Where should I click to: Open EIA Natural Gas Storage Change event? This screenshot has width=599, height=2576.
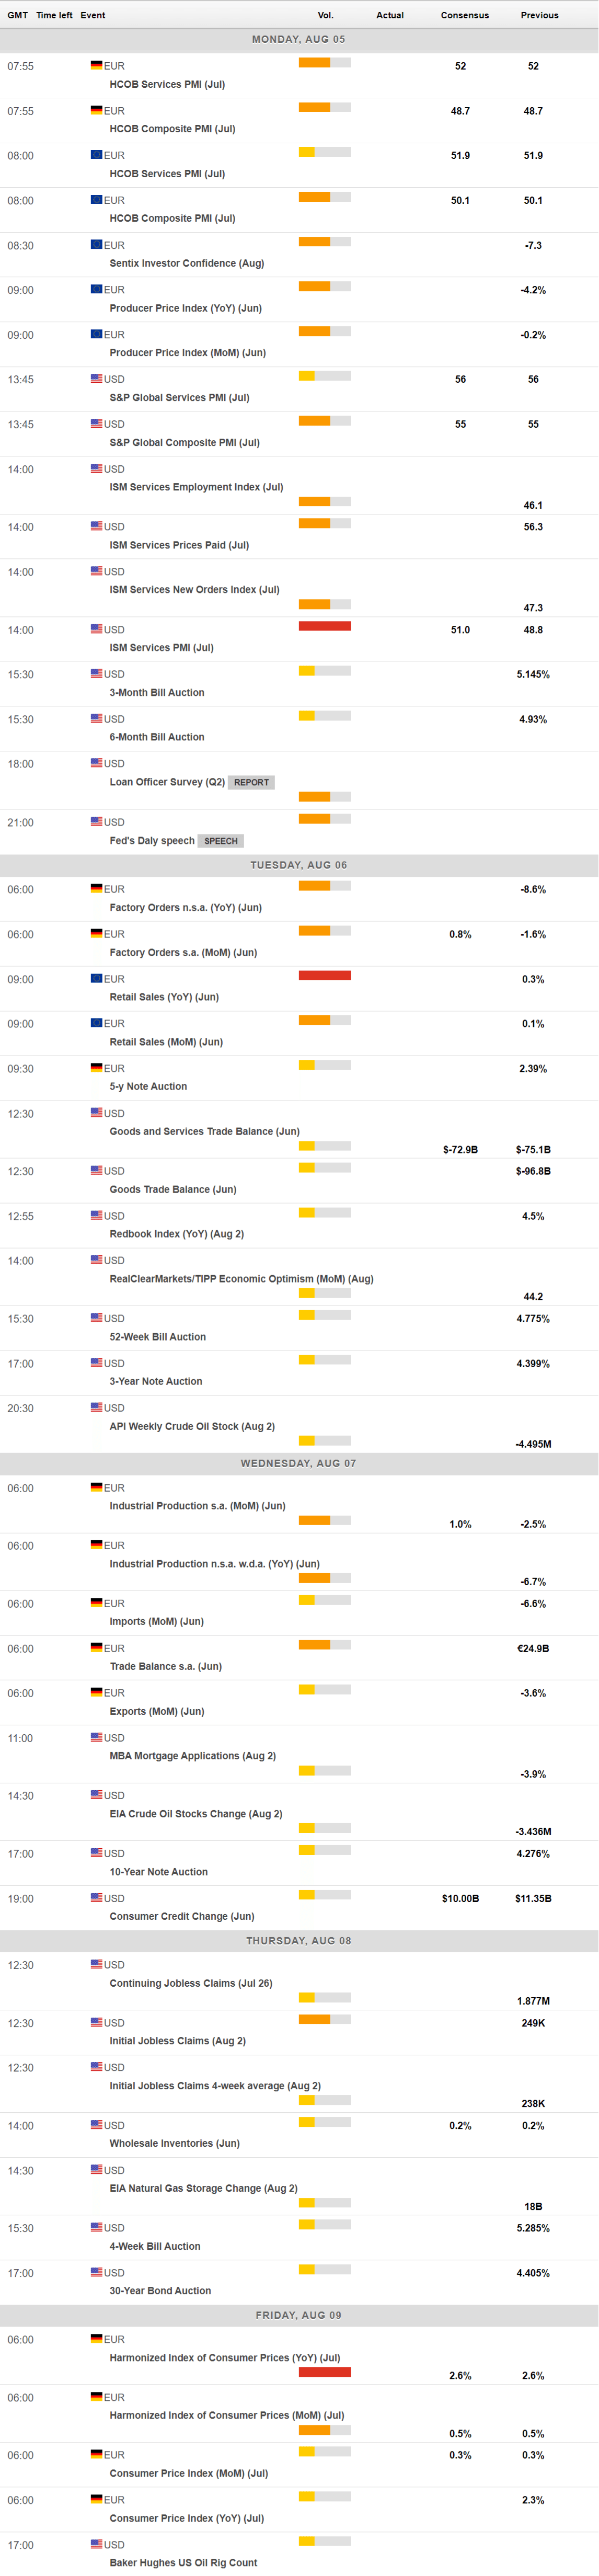203,2188
